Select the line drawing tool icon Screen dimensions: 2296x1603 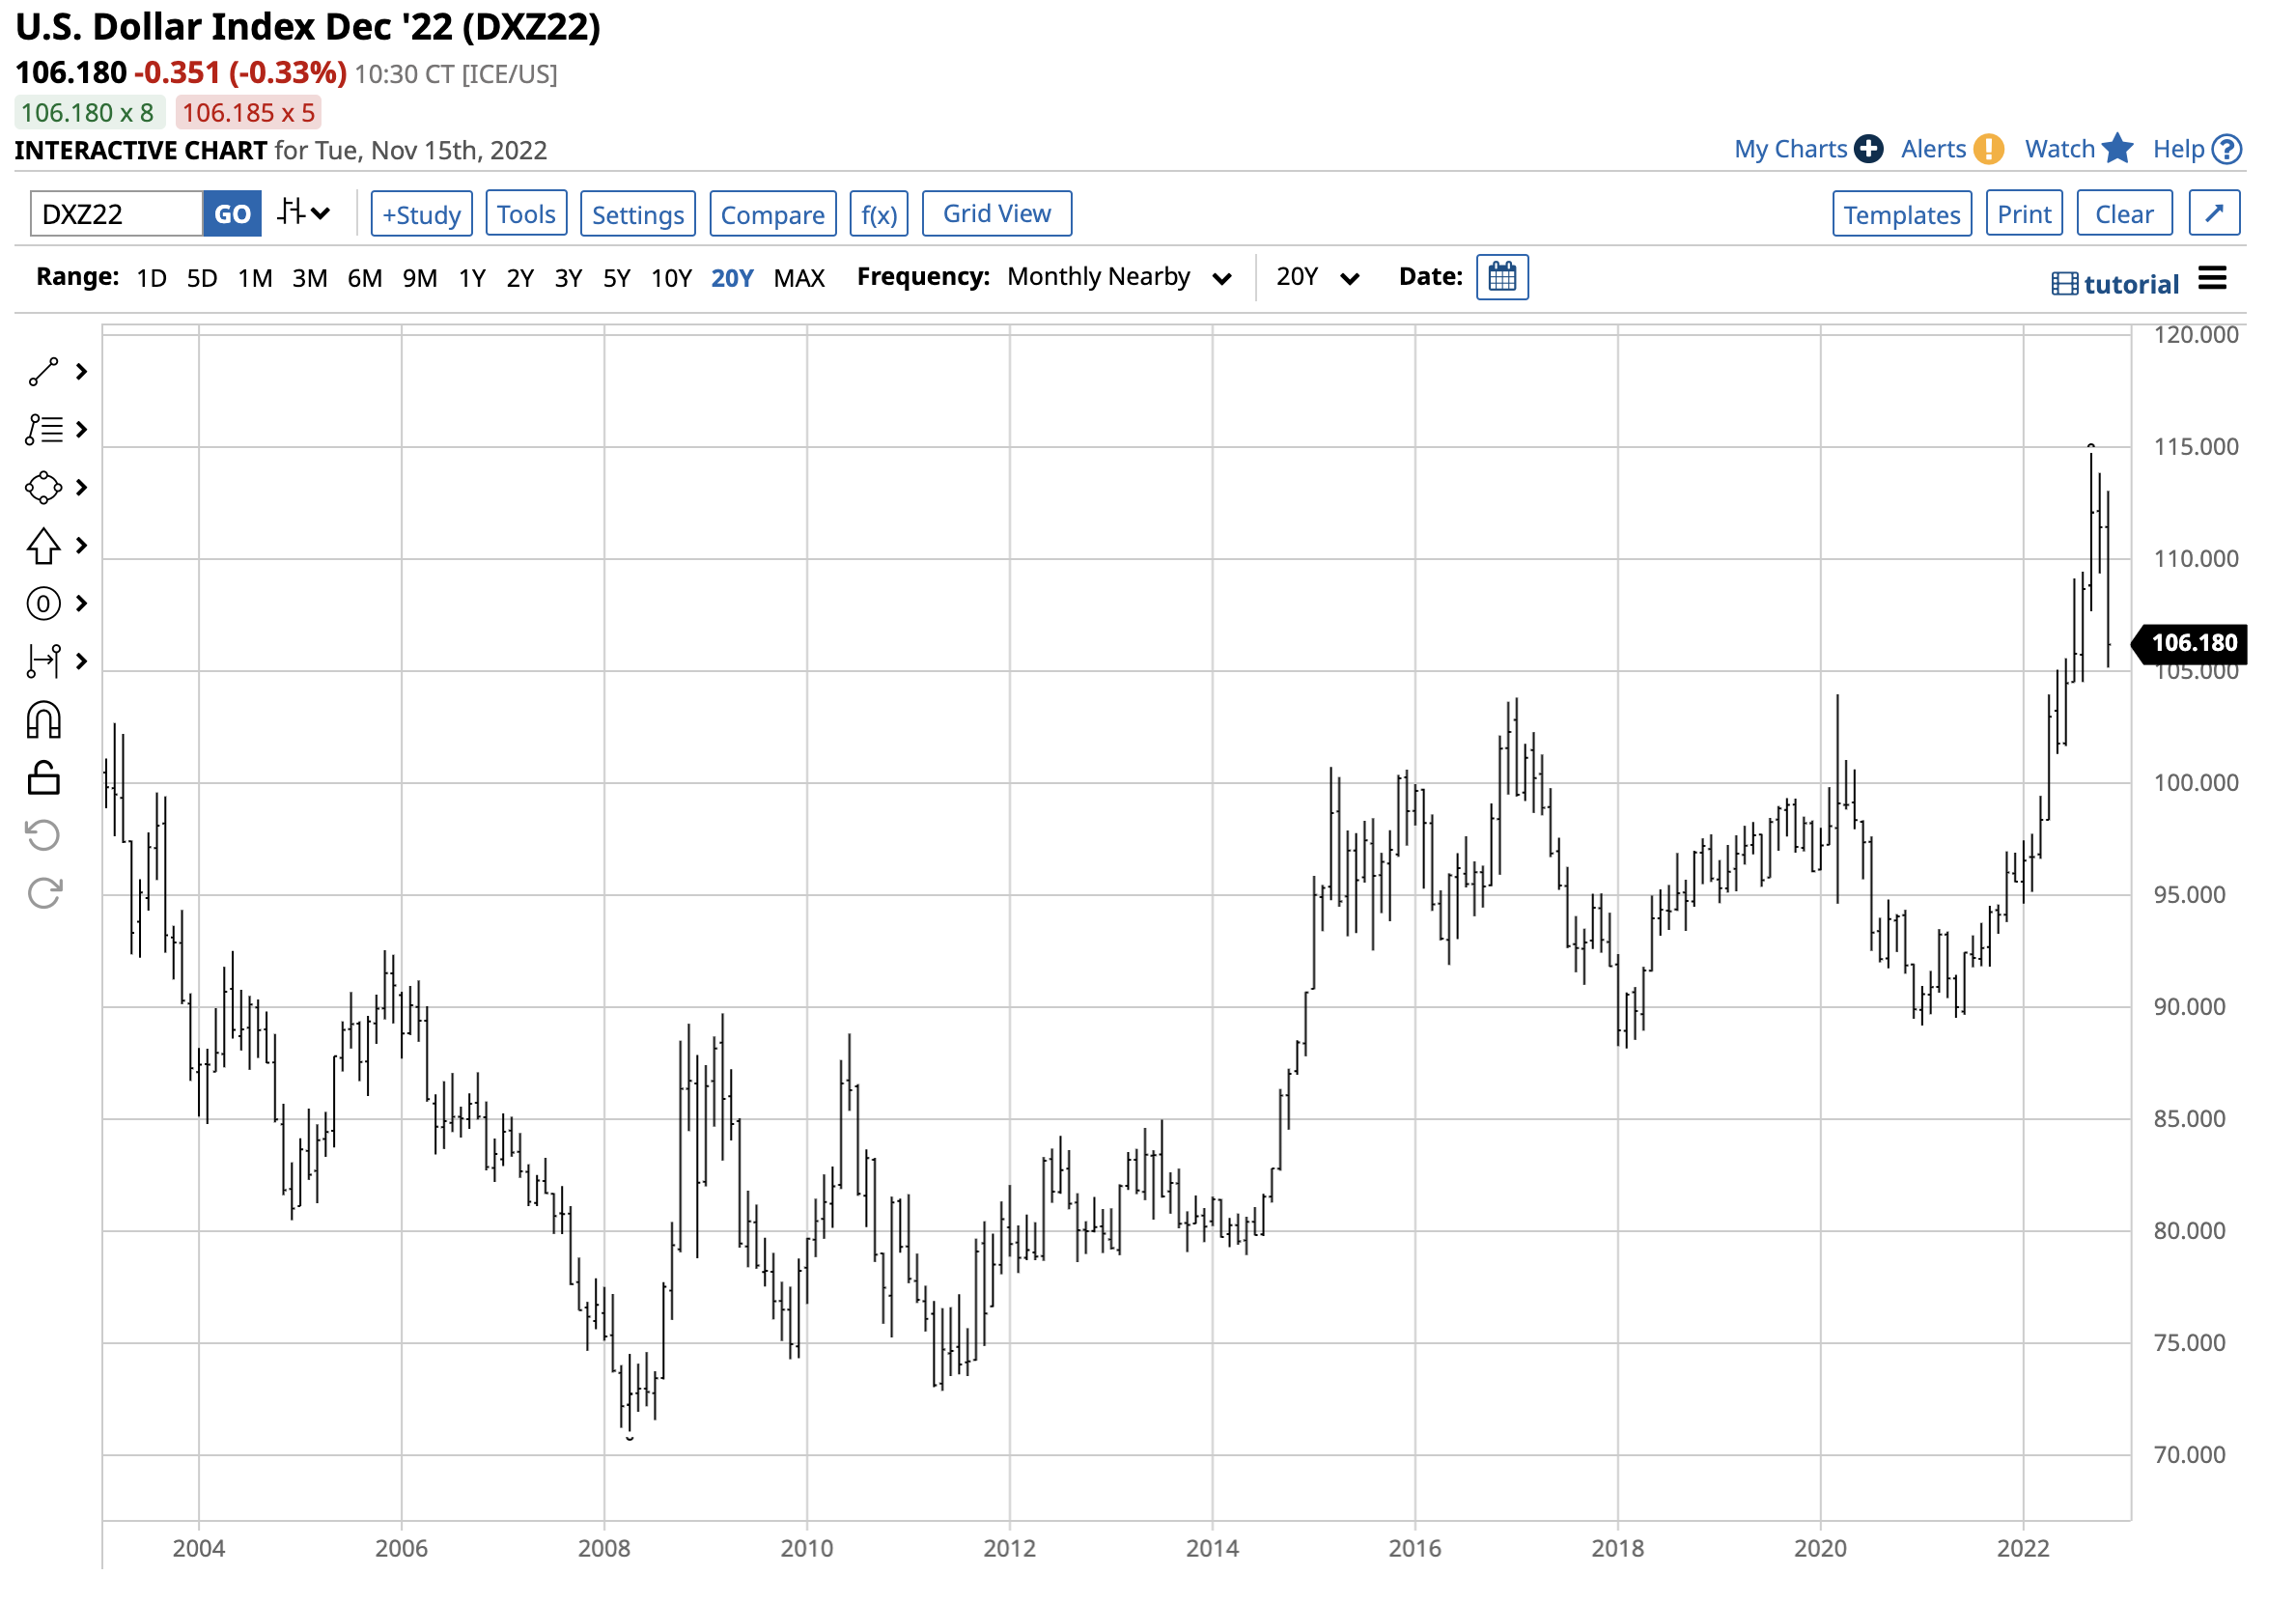[43, 372]
